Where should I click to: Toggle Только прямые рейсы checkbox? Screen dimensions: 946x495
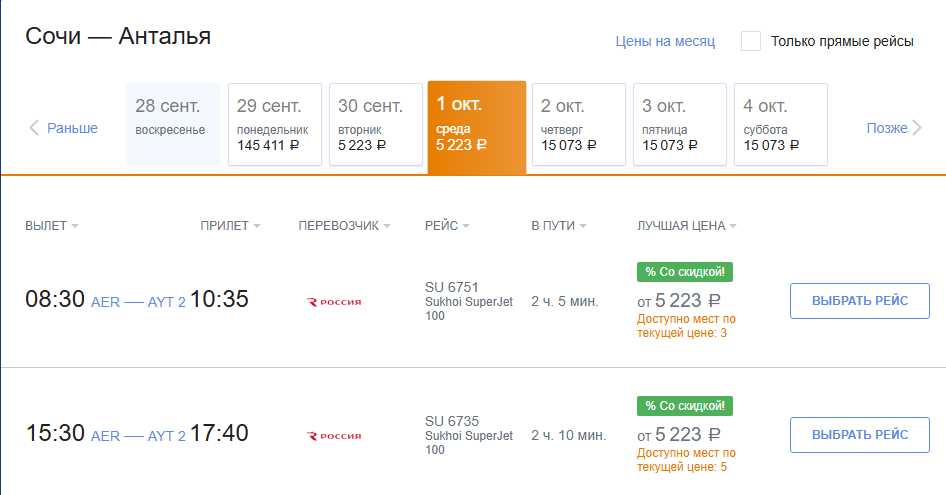coord(751,41)
